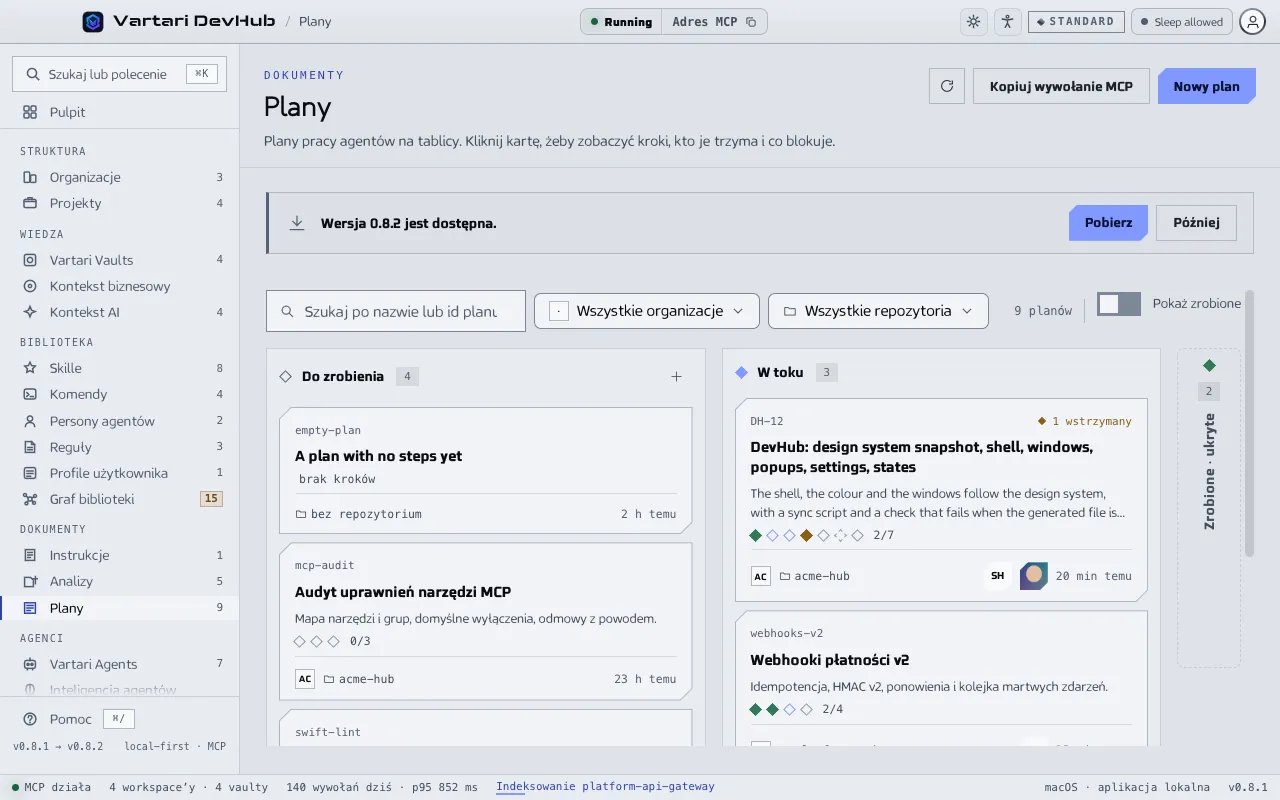Dismiss the update with Później
The height and width of the screenshot is (800, 1280).
(x=1196, y=223)
